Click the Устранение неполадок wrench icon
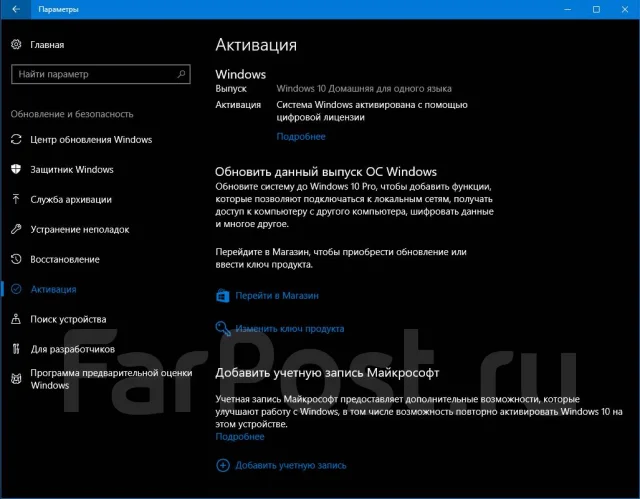The height and width of the screenshot is (499, 640). pos(16,229)
